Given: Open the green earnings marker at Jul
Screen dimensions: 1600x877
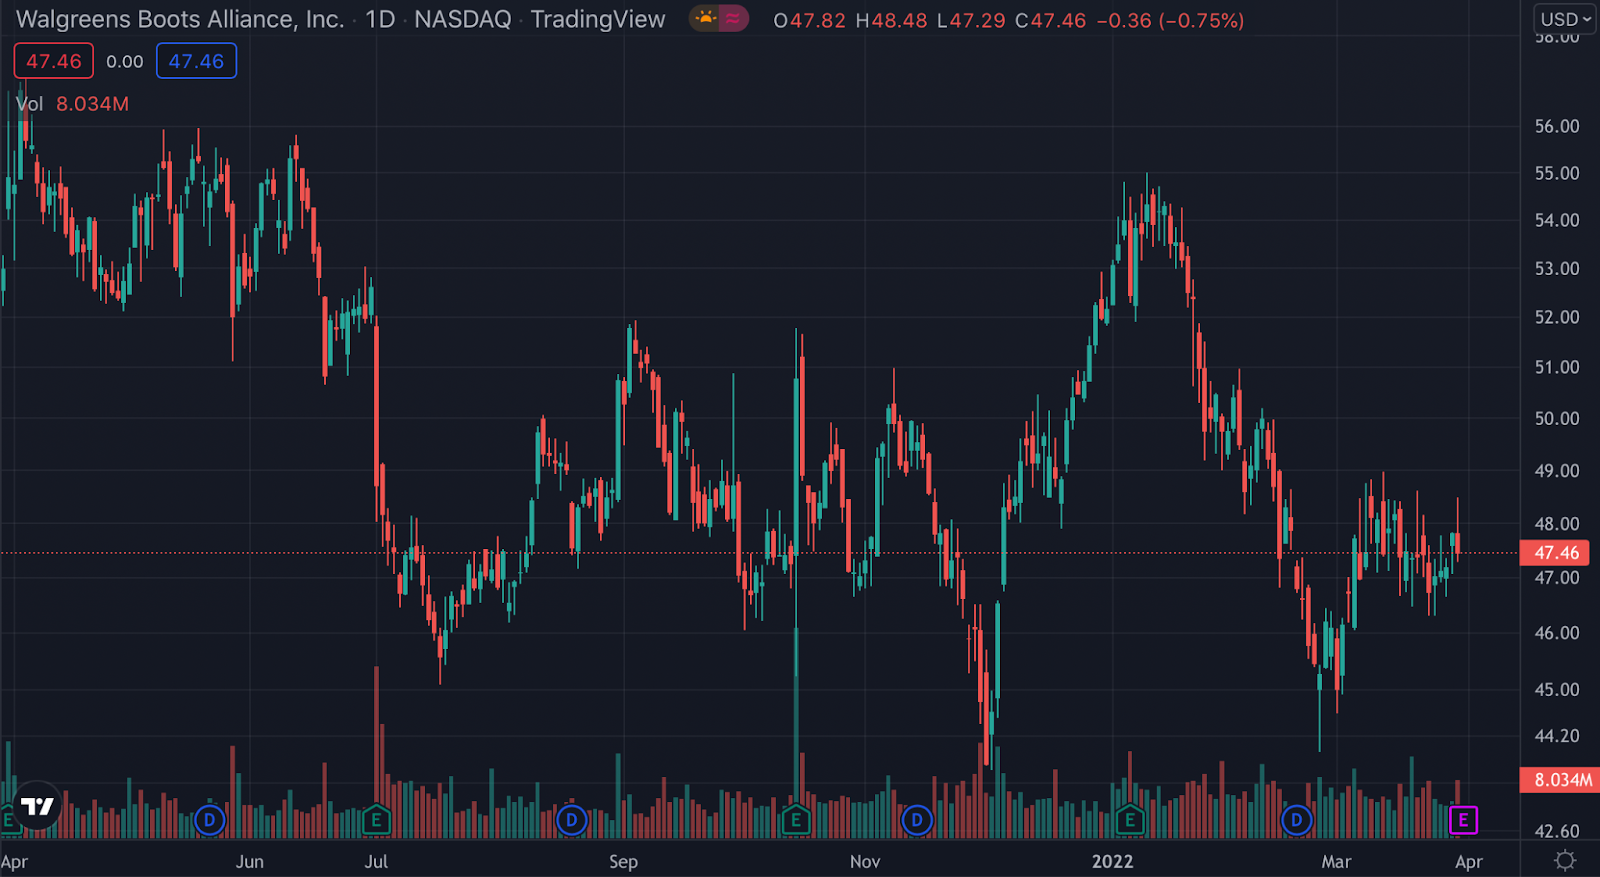Looking at the screenshot, I should (x=376, y=821).
